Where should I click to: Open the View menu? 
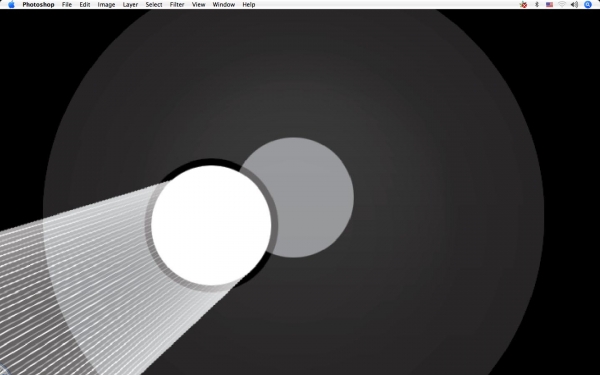click(x=199, y=5)
